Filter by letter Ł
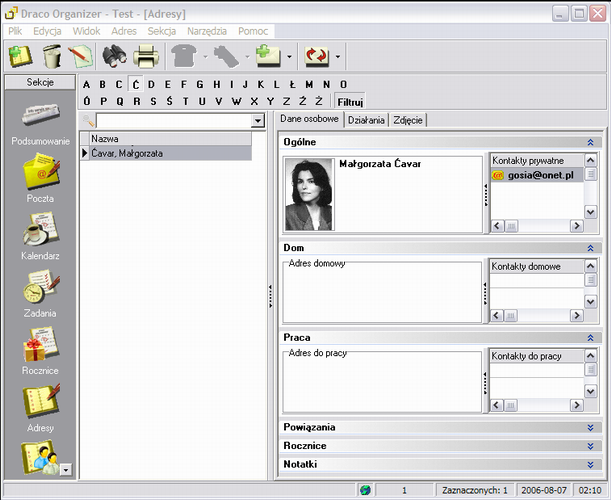The image size is (611, 500). pos(293,85)
